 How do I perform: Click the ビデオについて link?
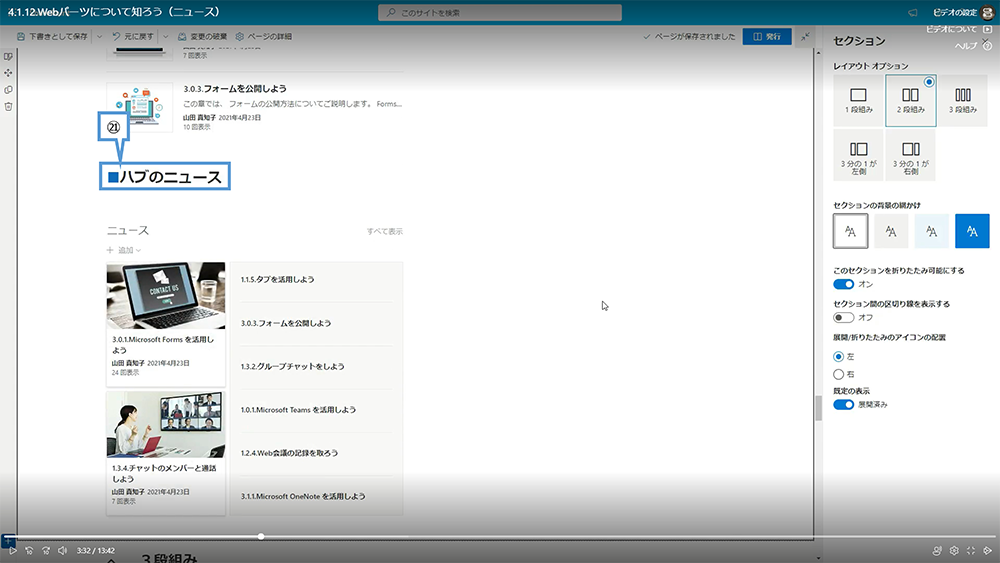pyautogui.click(x=951, y=29)
